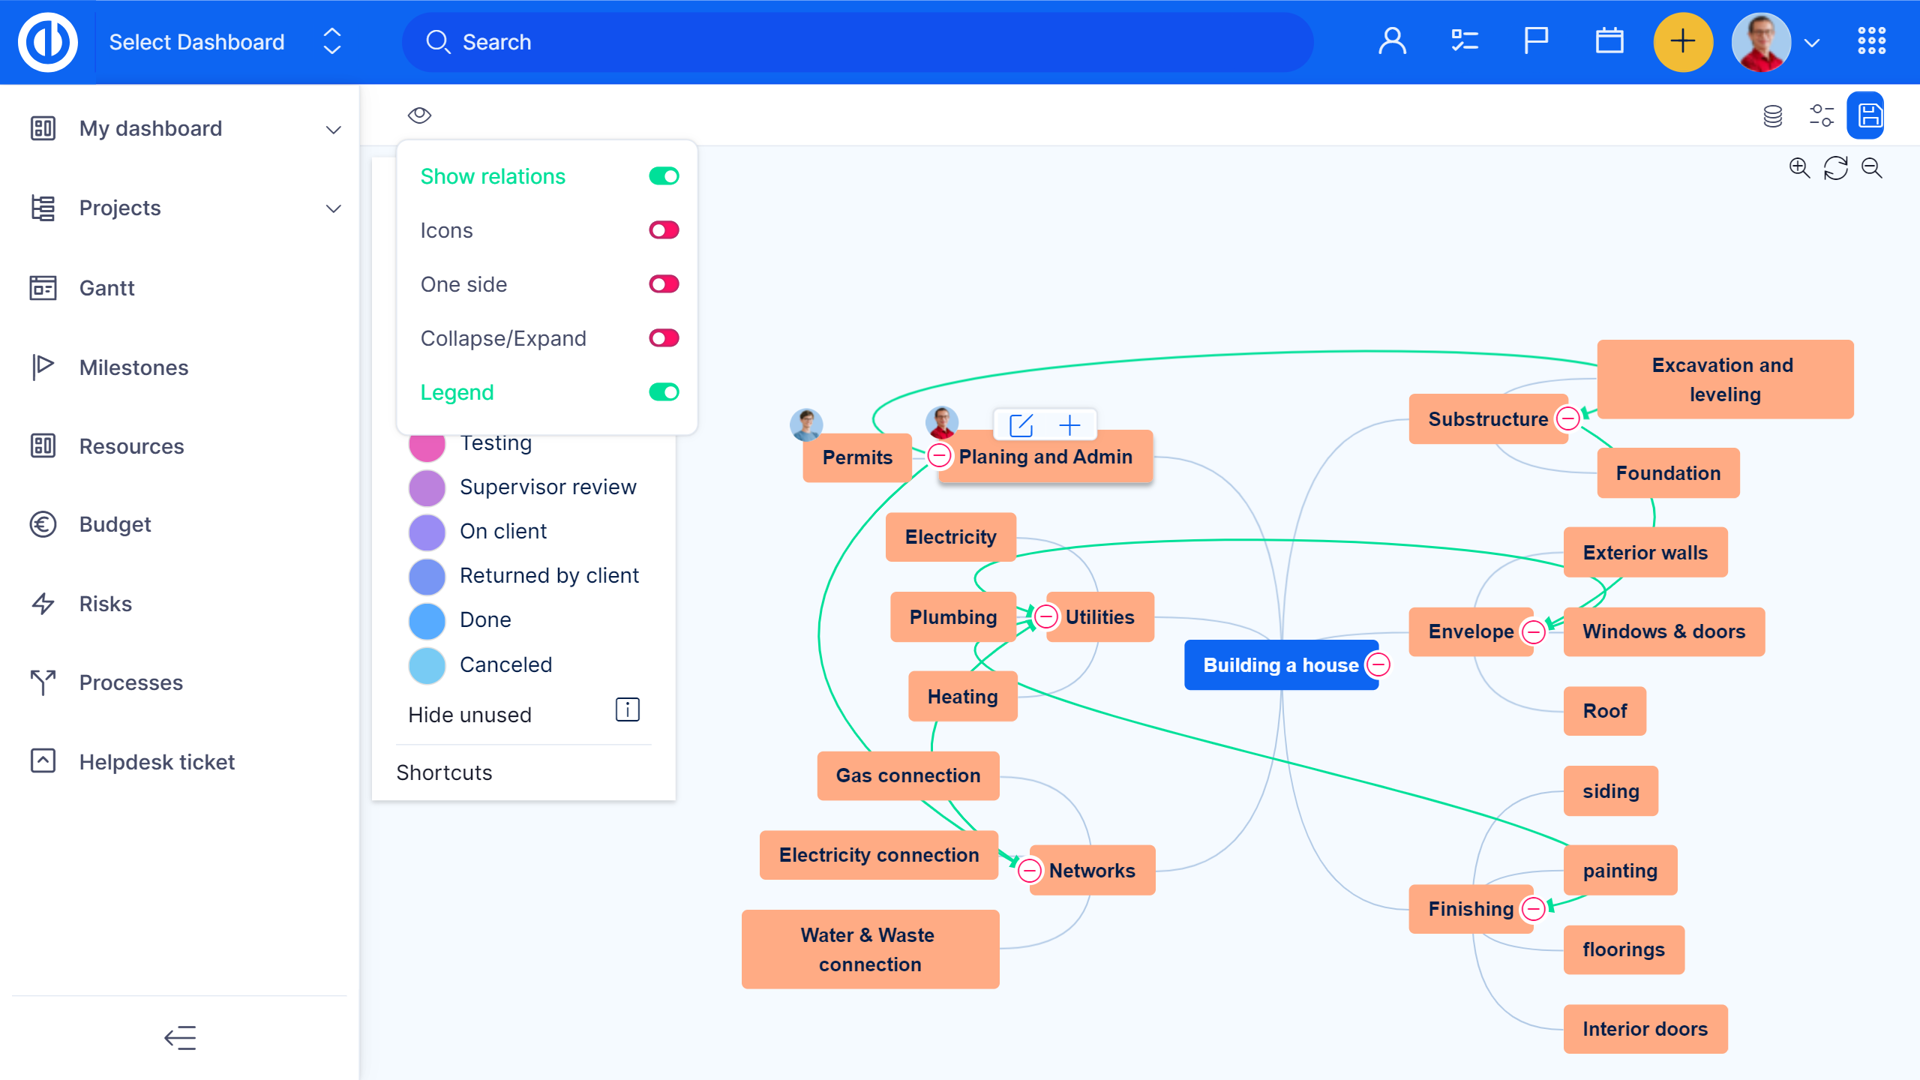Collapse the Projects sidebar section
This screenshot has width=1920, height=1080.
[333, 208]
